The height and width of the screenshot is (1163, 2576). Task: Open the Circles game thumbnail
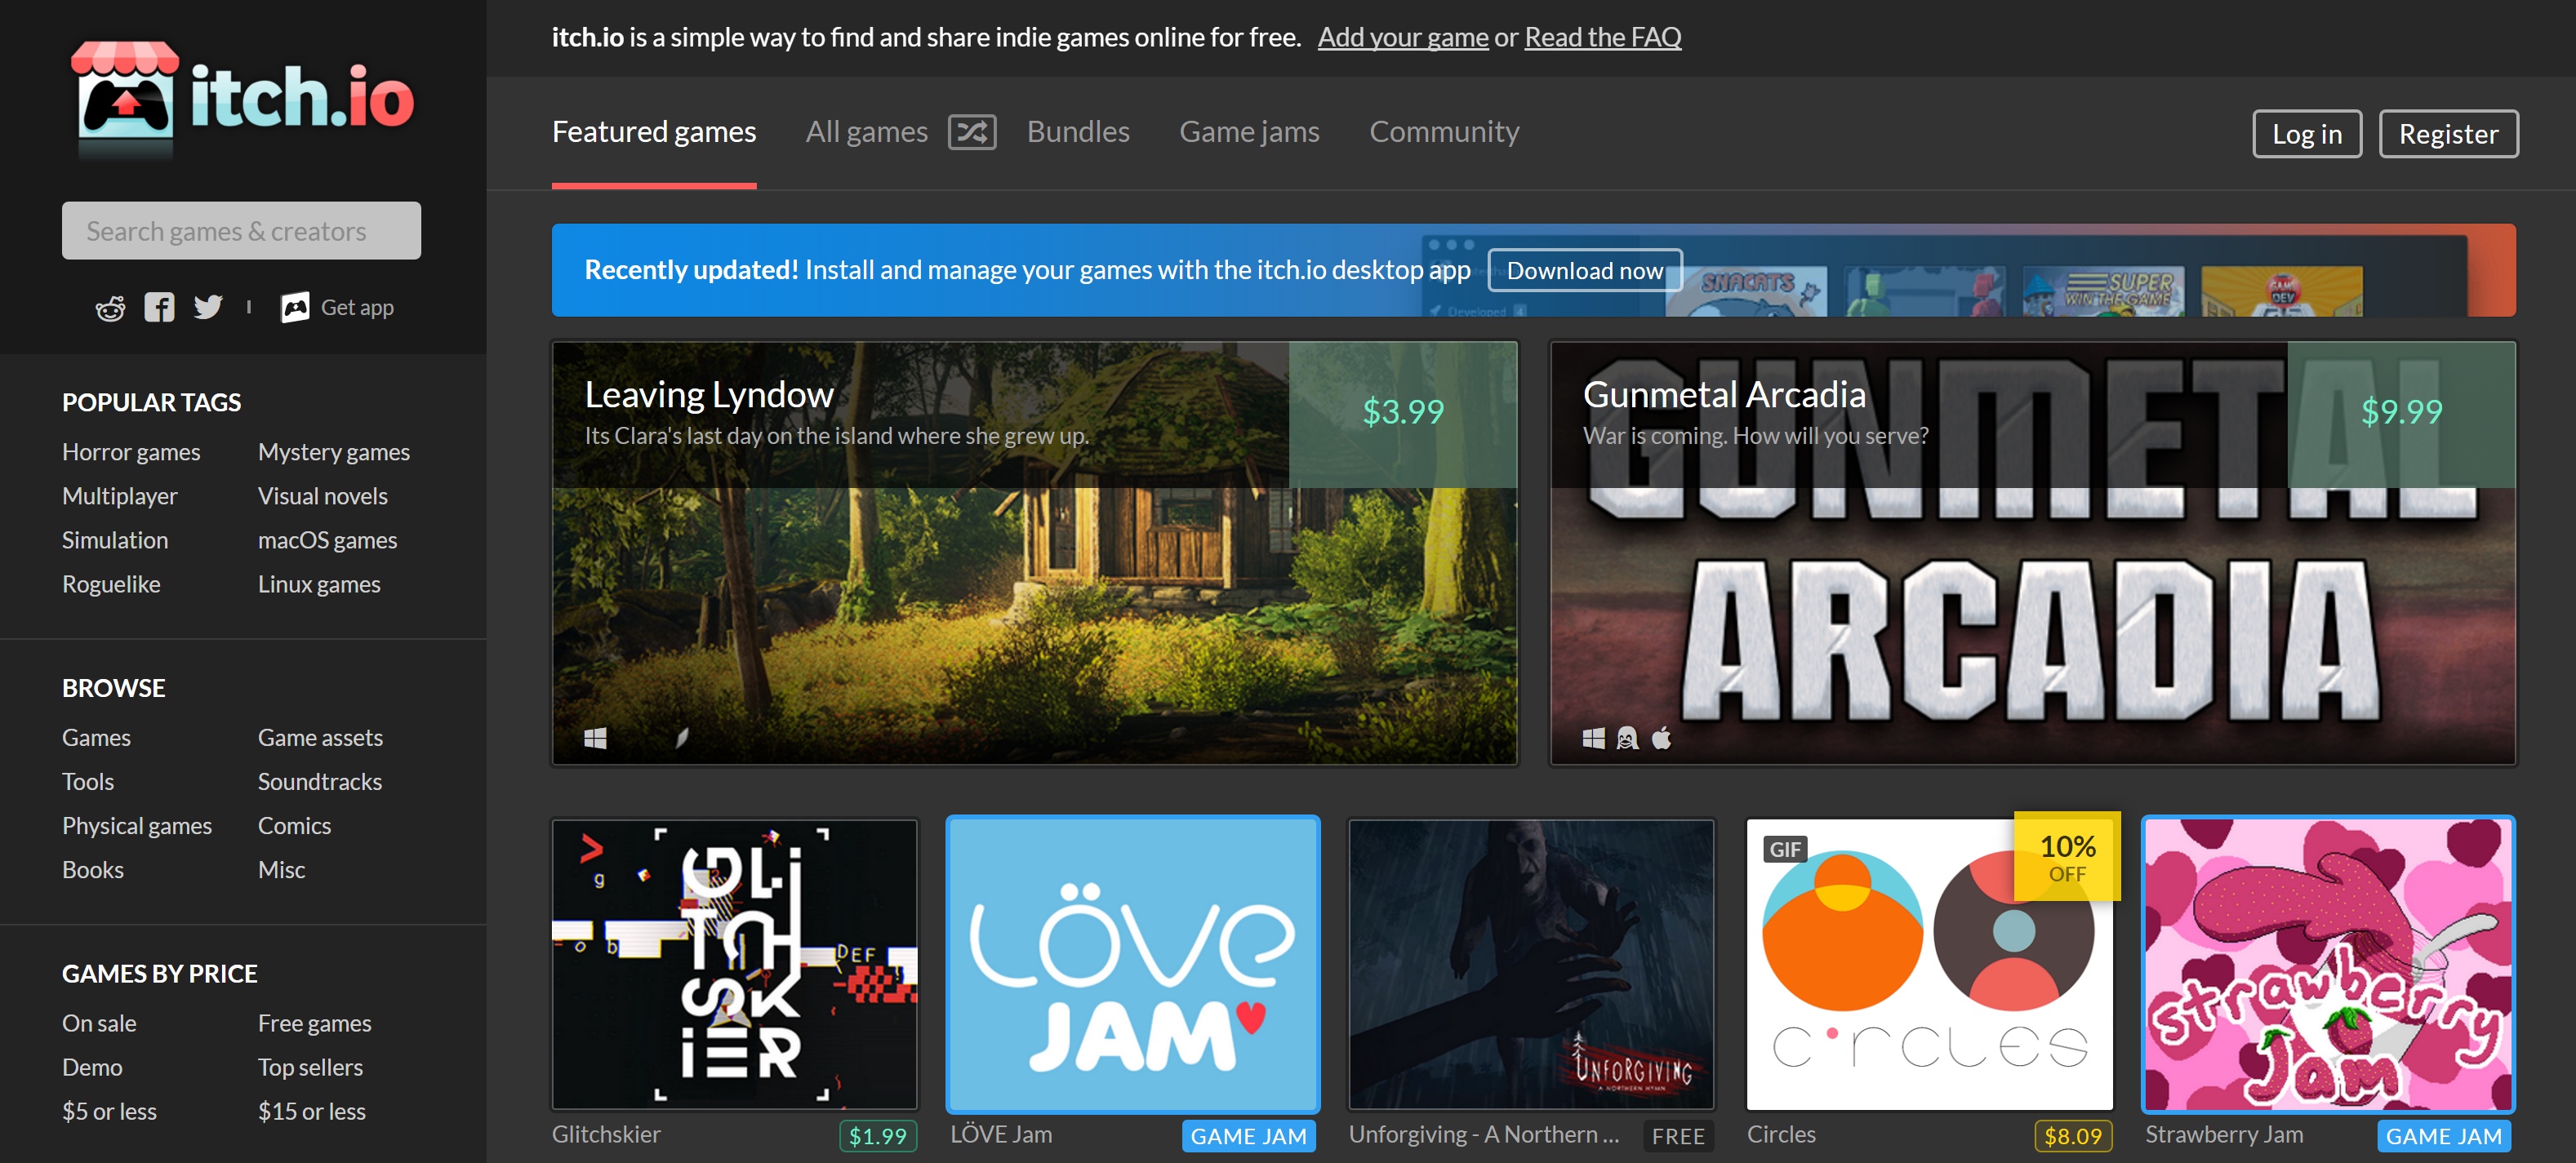pos(1929,964)
